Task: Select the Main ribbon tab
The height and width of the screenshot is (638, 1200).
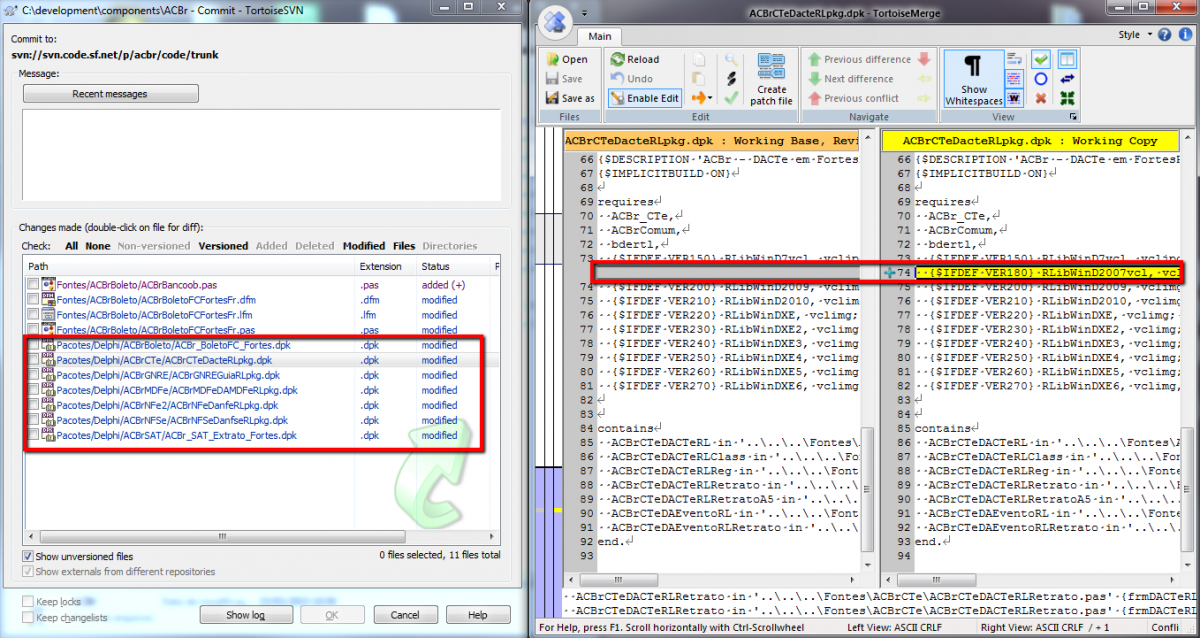Action: 599,36
